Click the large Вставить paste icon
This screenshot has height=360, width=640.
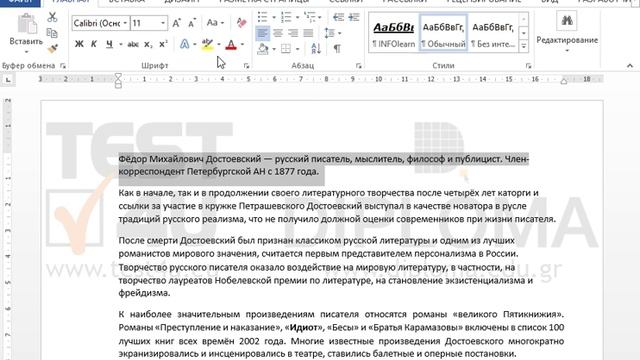(x=27, y=24)
